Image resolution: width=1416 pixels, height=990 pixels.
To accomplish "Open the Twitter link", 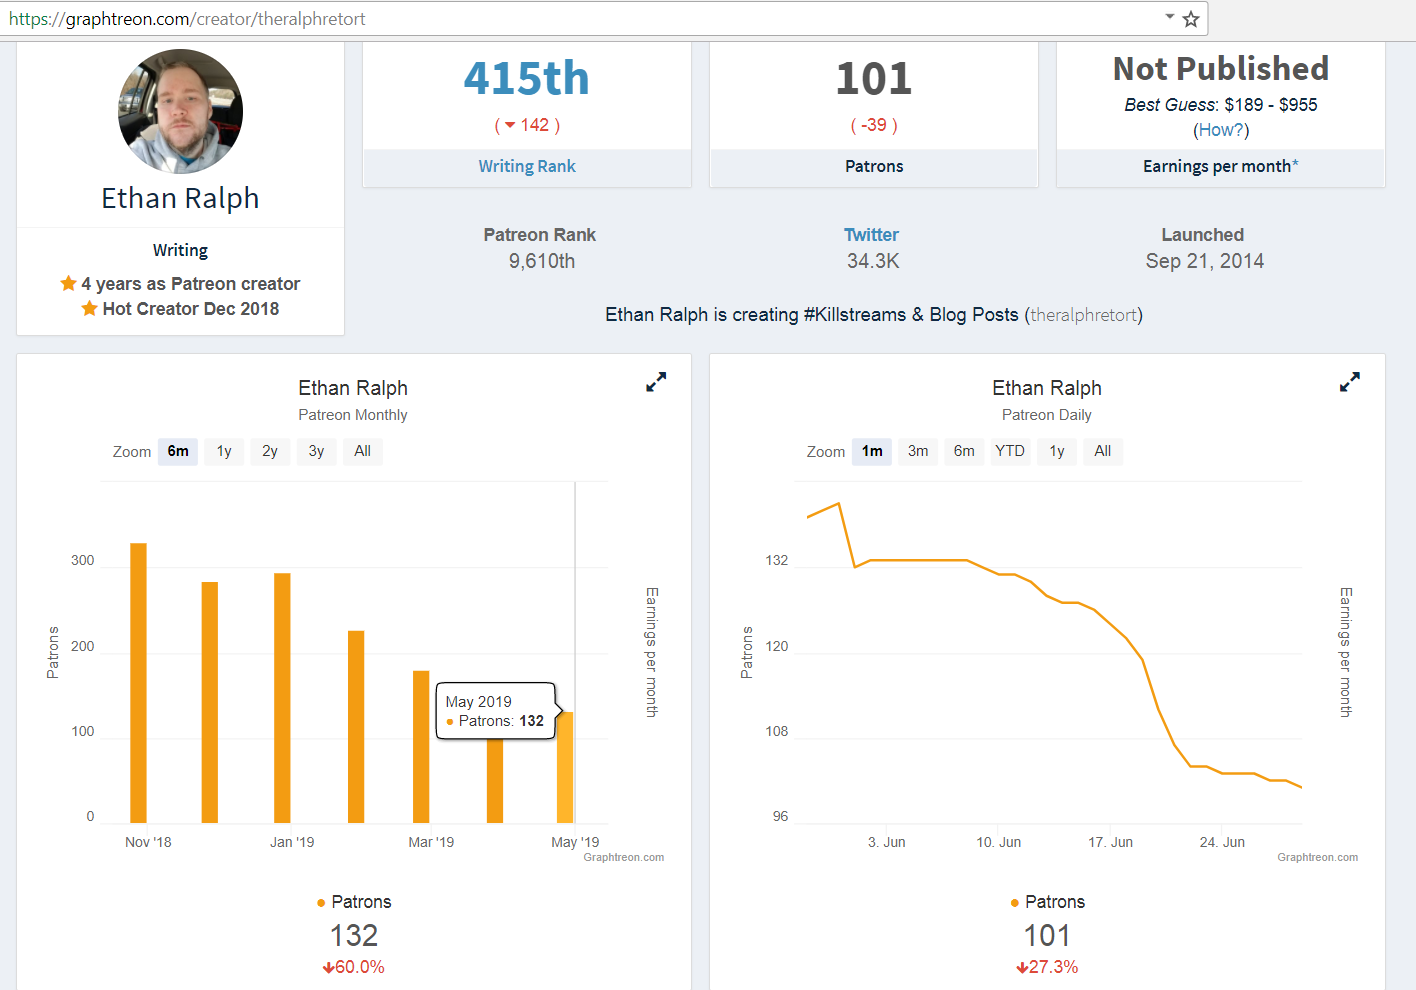I will coord(871,235).
